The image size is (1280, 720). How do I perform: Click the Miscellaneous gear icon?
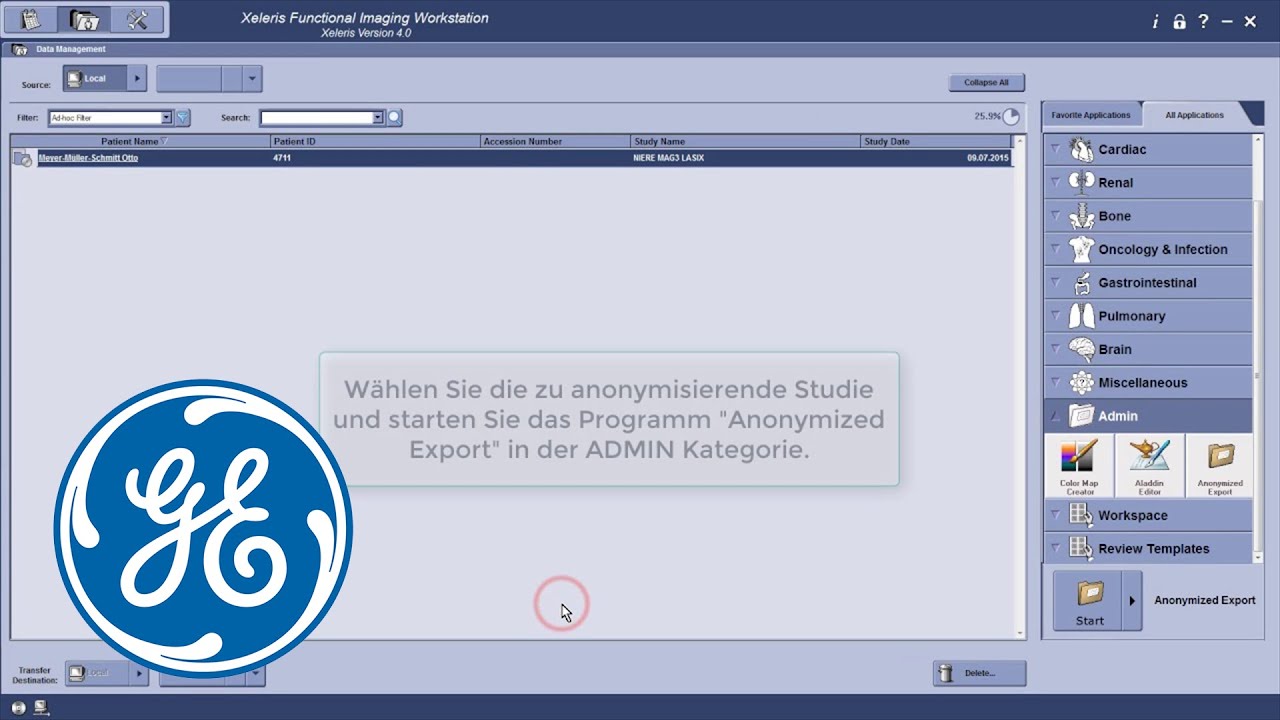[1081, 382]
